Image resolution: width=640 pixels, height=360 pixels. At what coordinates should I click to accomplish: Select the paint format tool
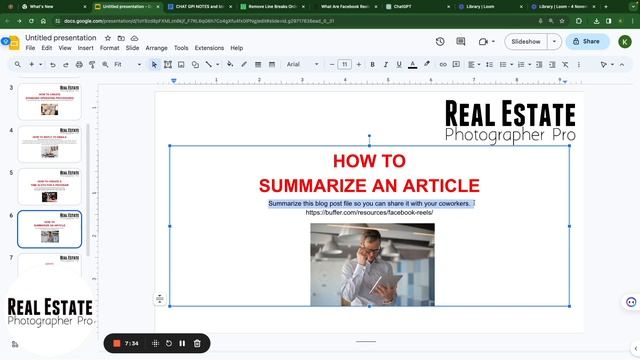click(92, 64)
